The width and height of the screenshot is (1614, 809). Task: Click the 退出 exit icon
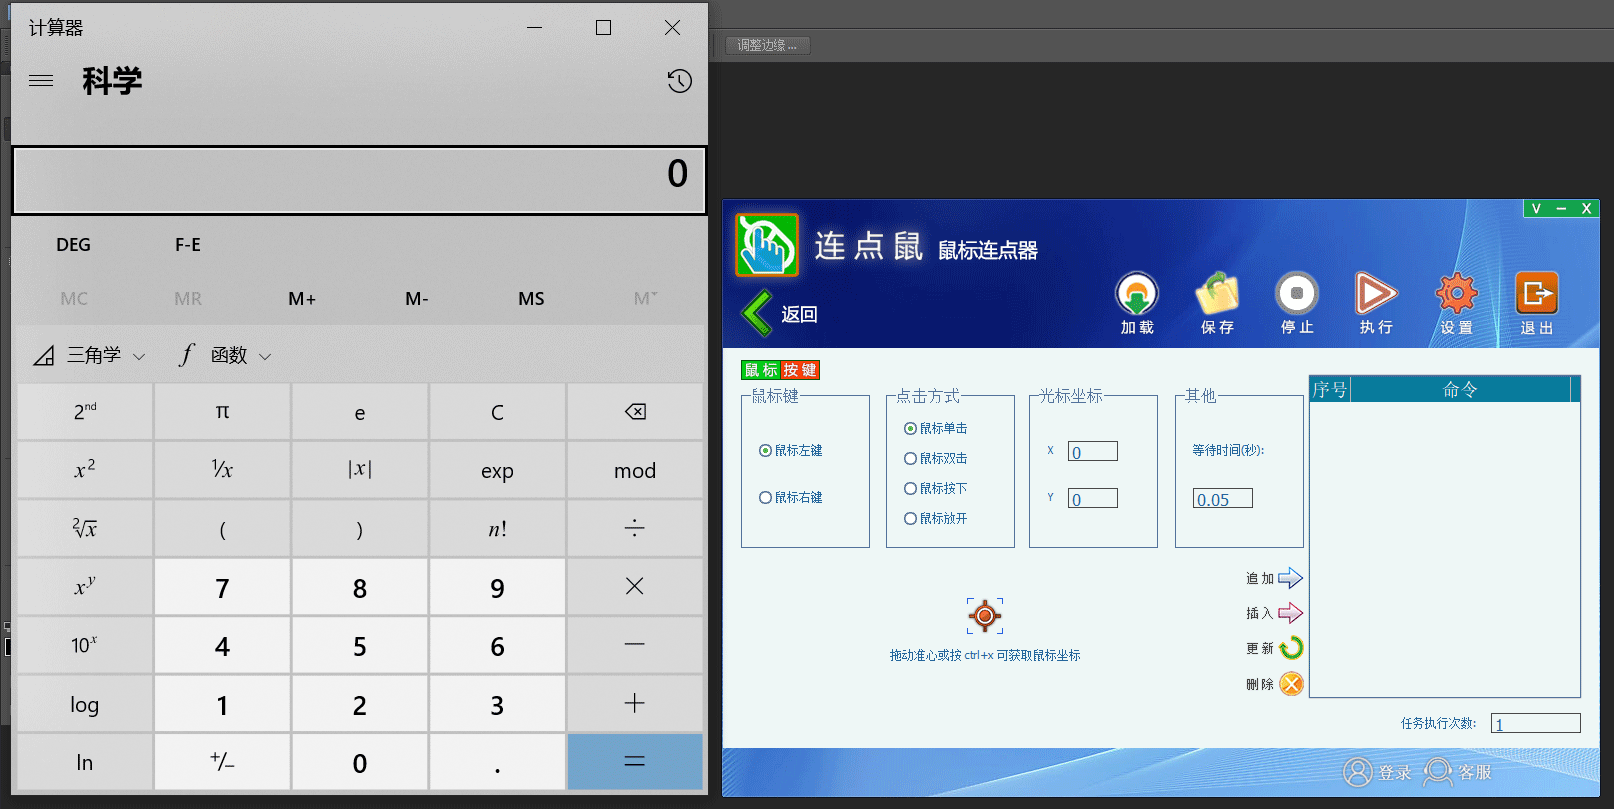(1536, 294)
